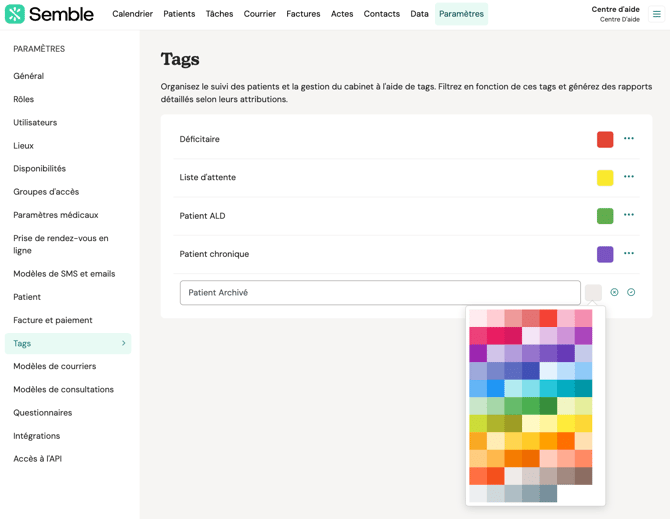Click the Semble logo icon

[15, 14]
